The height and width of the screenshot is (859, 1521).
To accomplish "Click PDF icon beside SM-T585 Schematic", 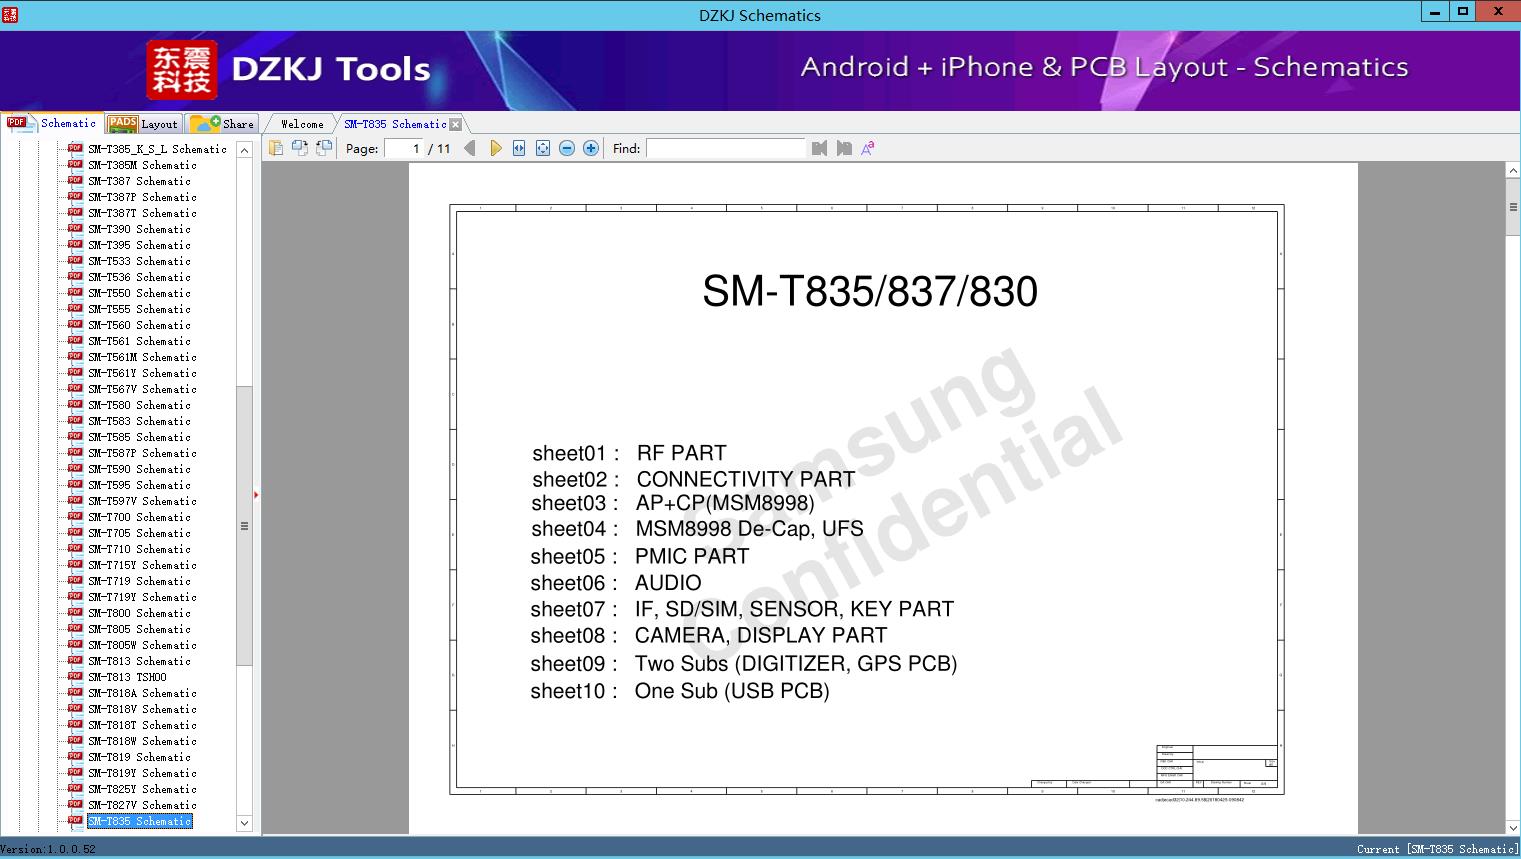I will 75,436.
